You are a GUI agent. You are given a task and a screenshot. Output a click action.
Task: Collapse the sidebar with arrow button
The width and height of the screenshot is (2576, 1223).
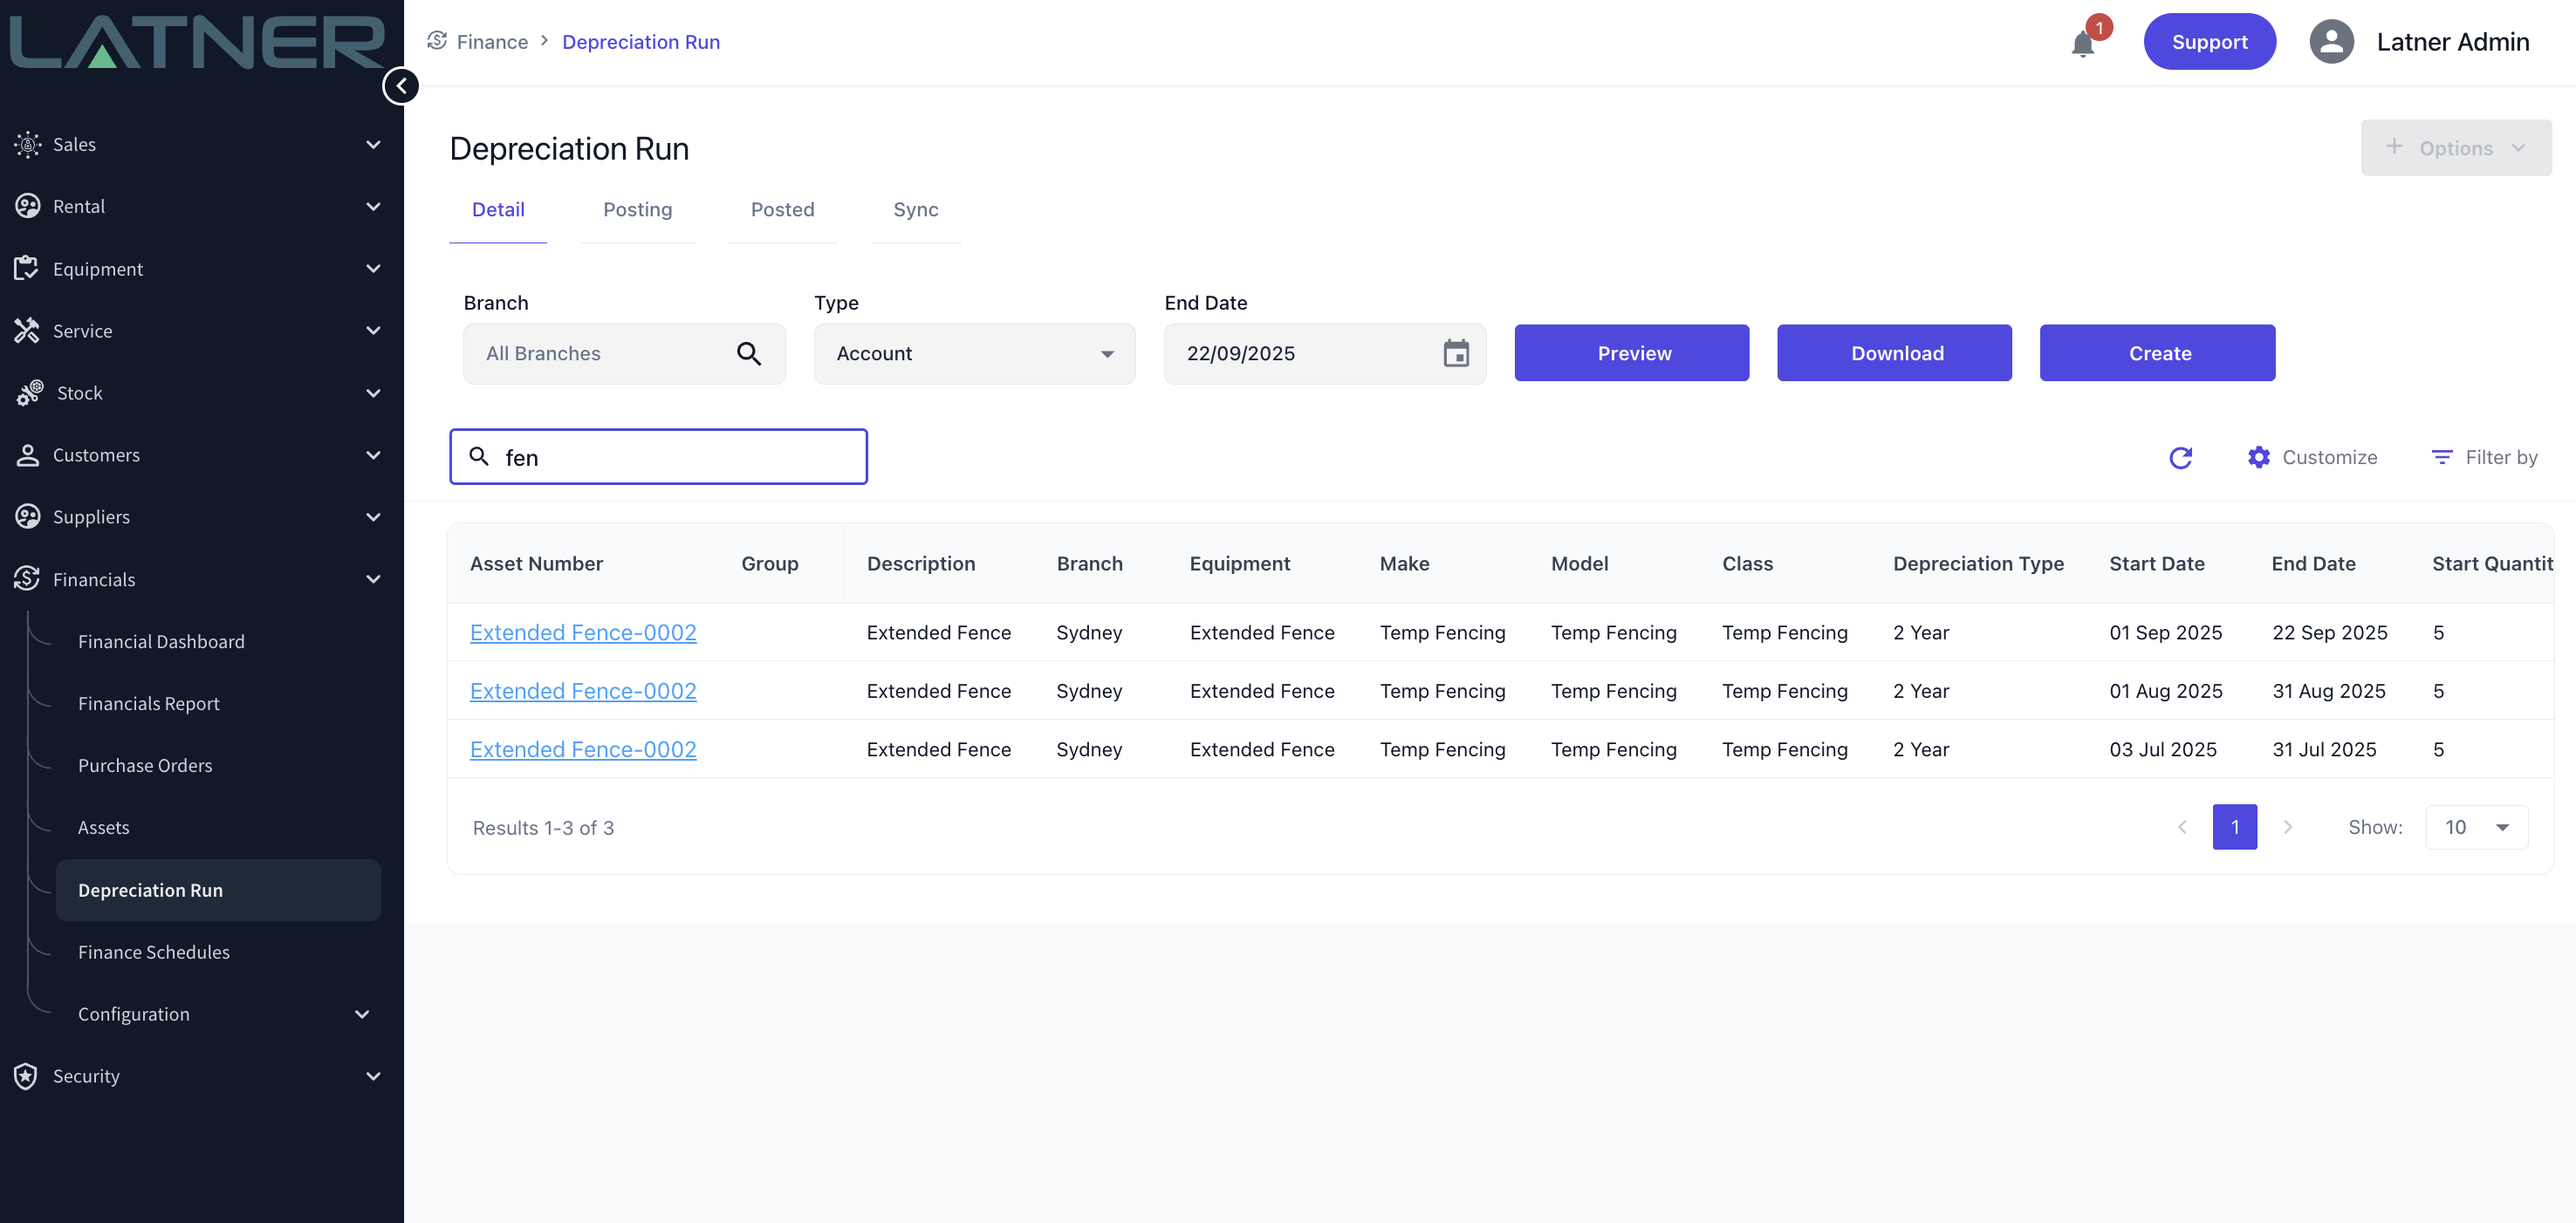click(x=401, y=86)
